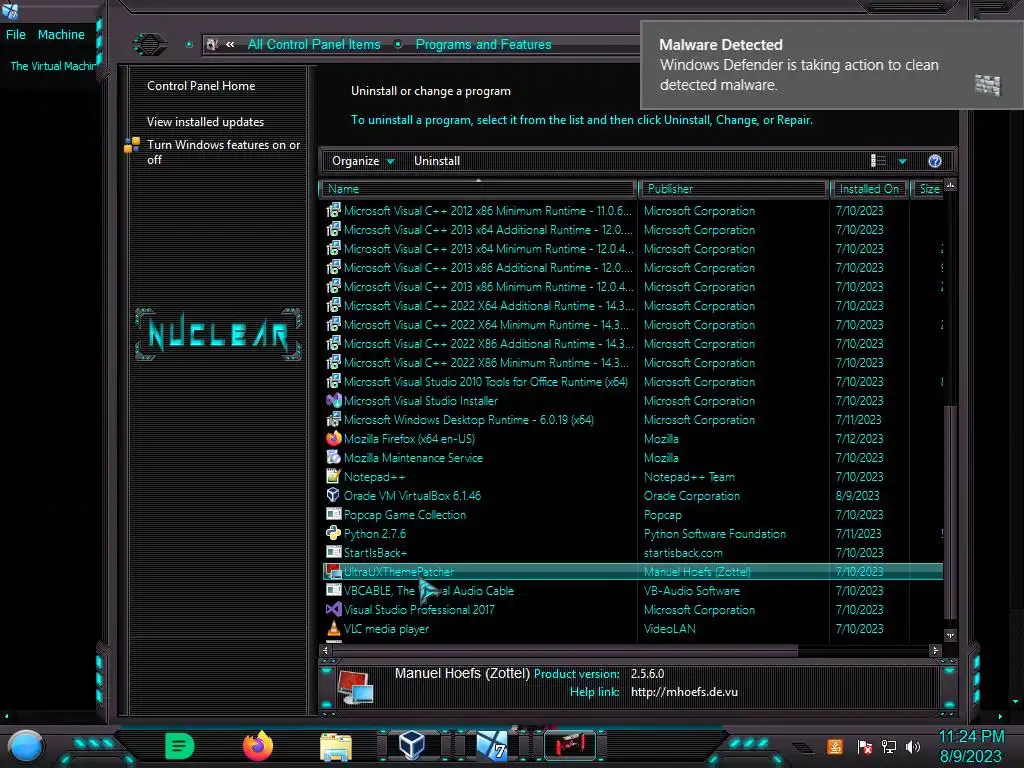Click the Microsoft Windows Desktop Runtime icon
Screen dimensions: 1024x768
click(334, 419)
